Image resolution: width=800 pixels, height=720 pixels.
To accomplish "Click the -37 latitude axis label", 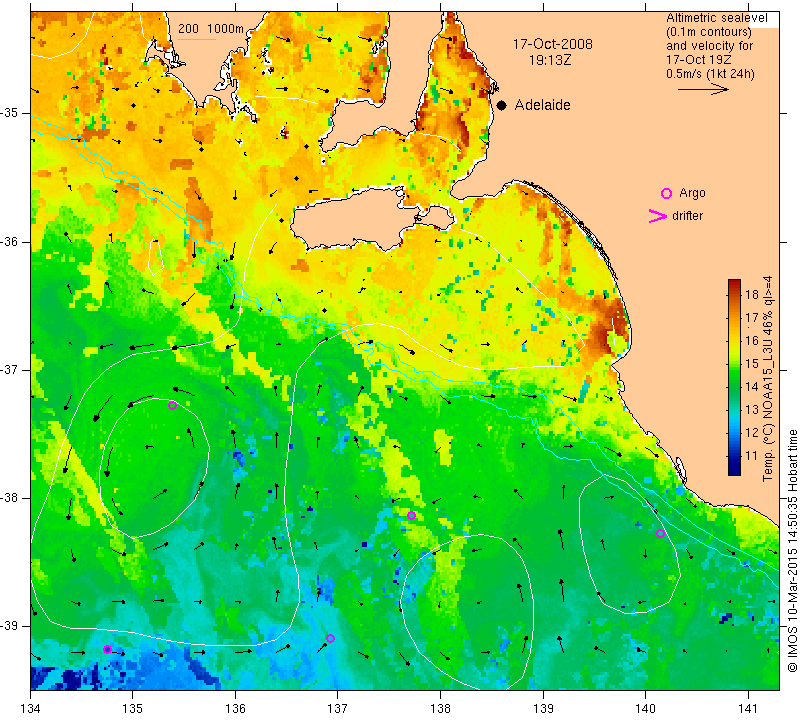I will (9, 369).
